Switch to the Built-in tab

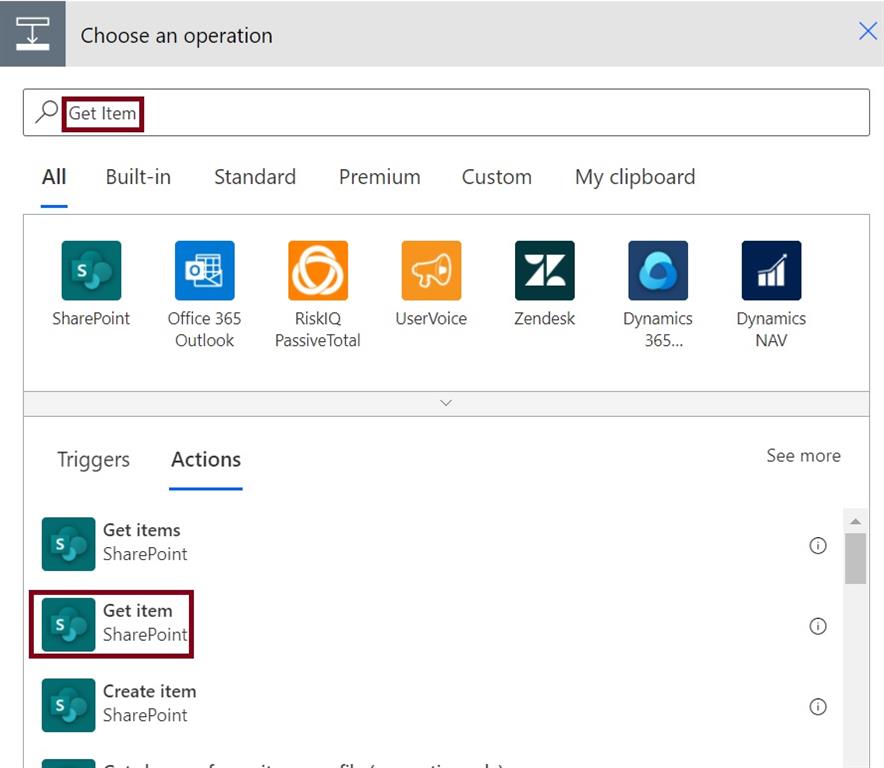tap(138, 177)
